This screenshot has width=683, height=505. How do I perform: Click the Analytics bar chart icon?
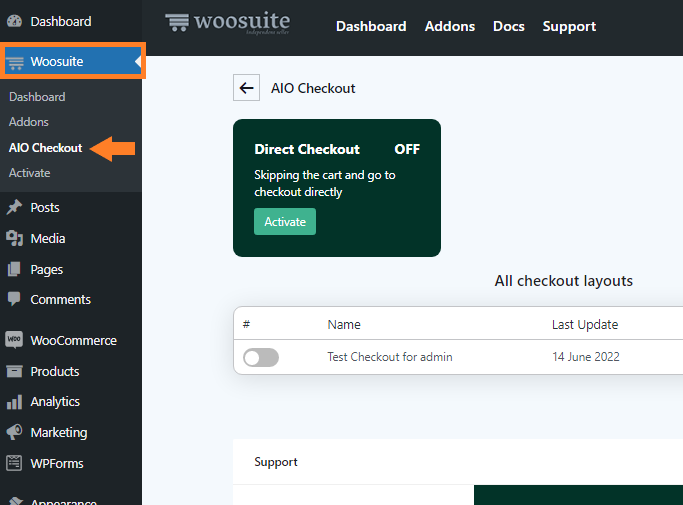(x=14, y=402)
